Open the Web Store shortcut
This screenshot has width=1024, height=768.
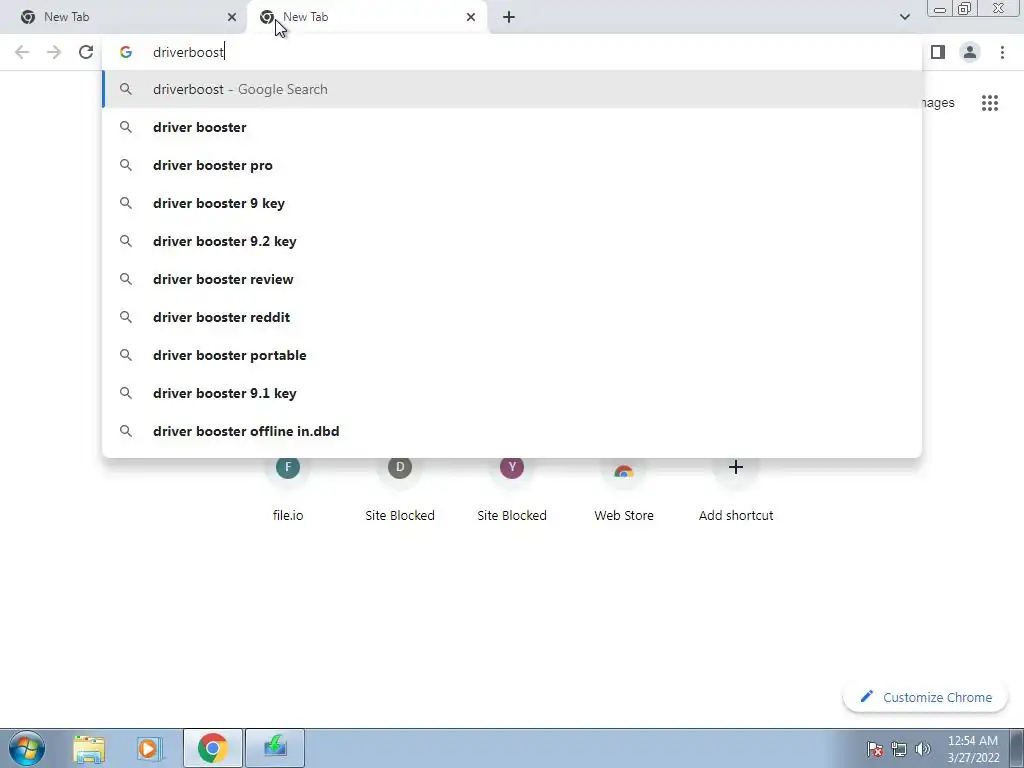pyautogui.click(x=624, y=490)
